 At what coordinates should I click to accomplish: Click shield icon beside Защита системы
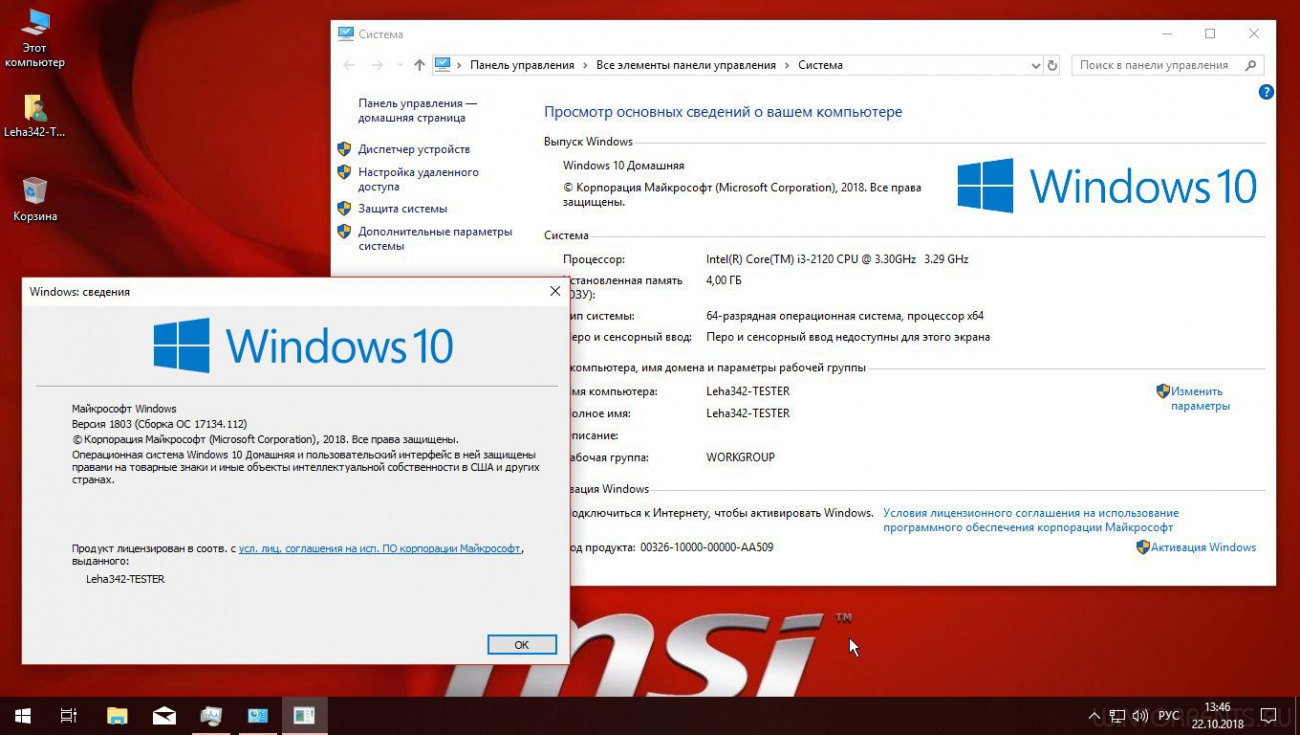(x=344, y=209)
